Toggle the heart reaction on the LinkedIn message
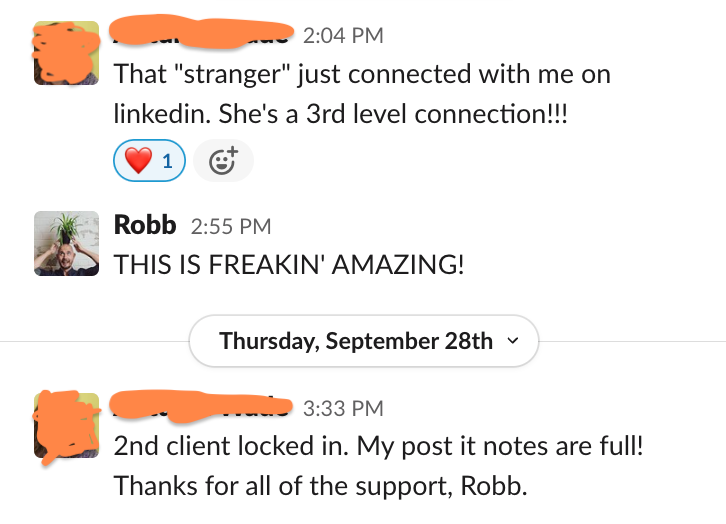 pos(150,160)
